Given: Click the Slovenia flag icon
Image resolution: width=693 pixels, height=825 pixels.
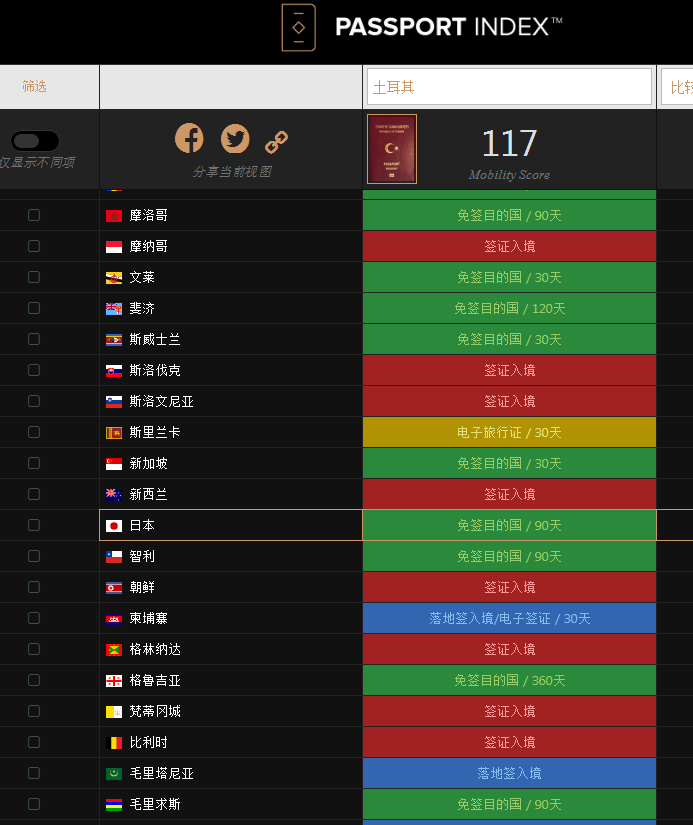Looking at the screenshot, I should coord(114,402).
